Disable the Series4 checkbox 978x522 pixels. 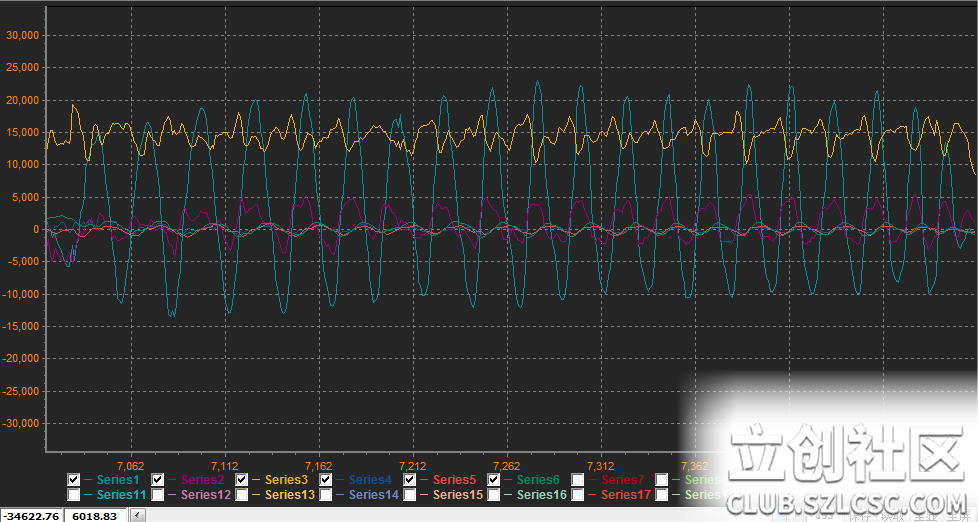[x=326, y=480]
